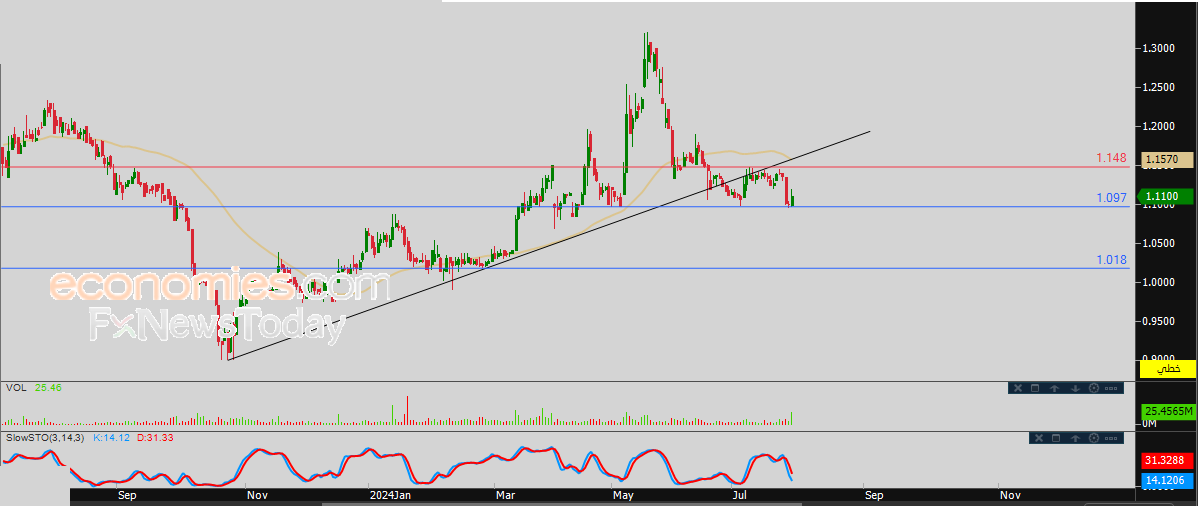
Task: Move the SlowSTO panel up
Action: tap(1076, 438)
